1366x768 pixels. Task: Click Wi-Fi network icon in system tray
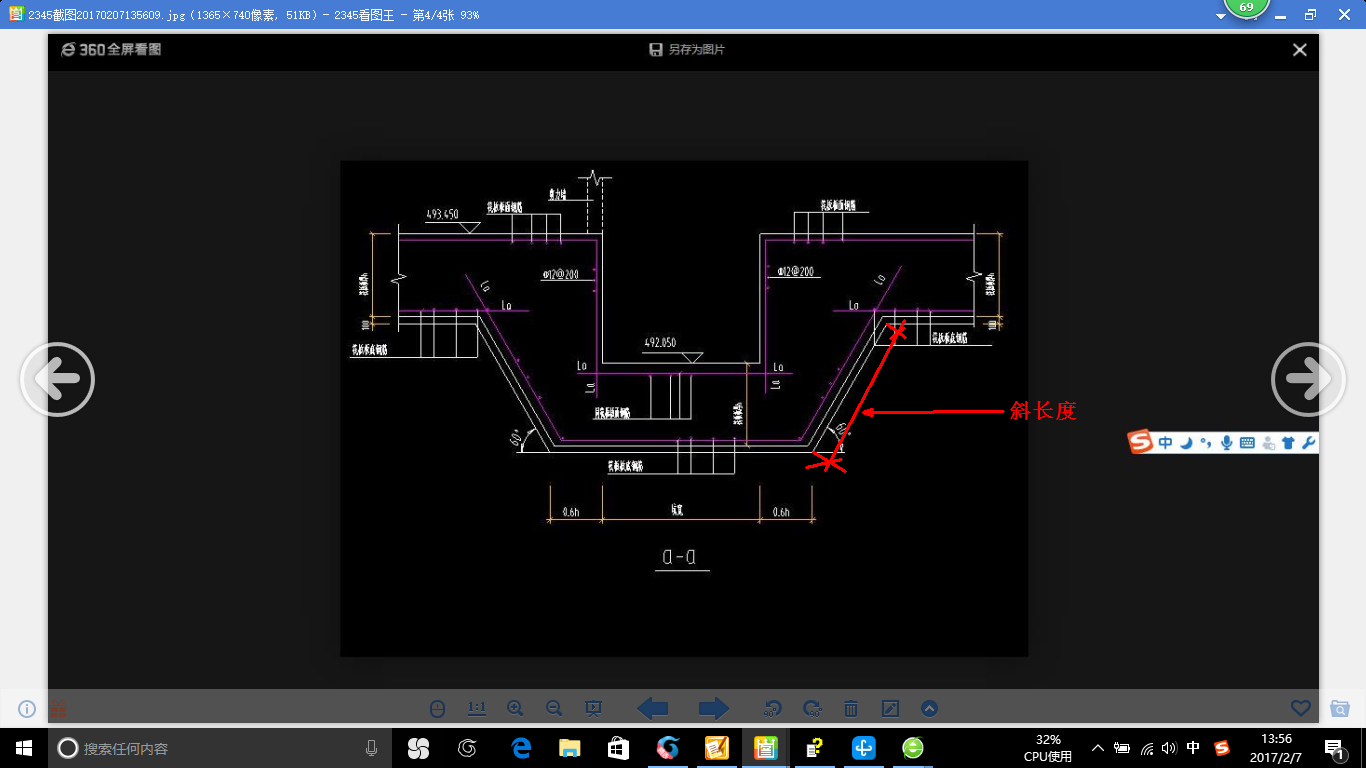[1146, 748]
